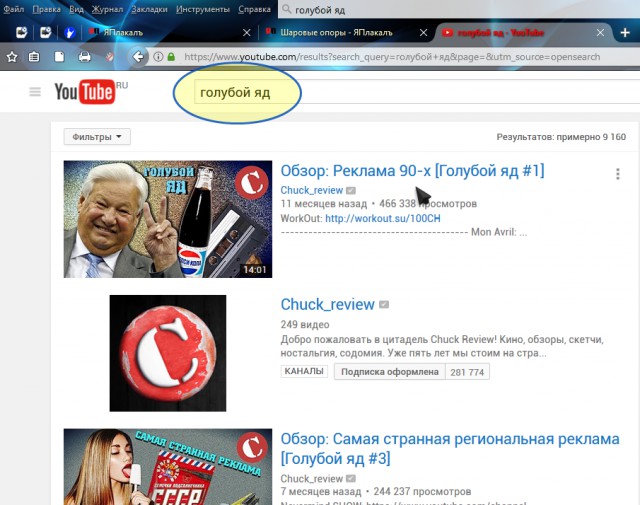
Task: Open Chuck_review channel link under first video
Action: 312,190
